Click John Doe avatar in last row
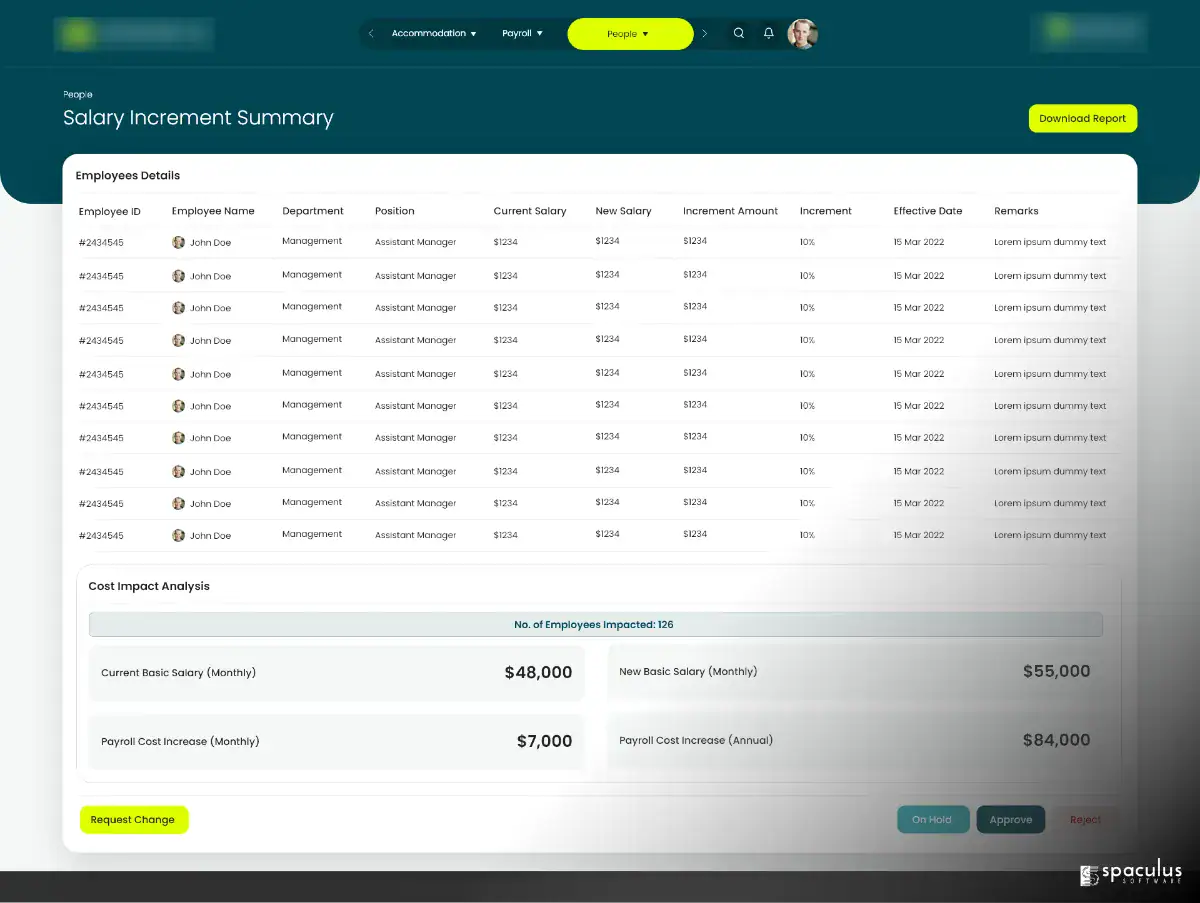 (178, 535)
